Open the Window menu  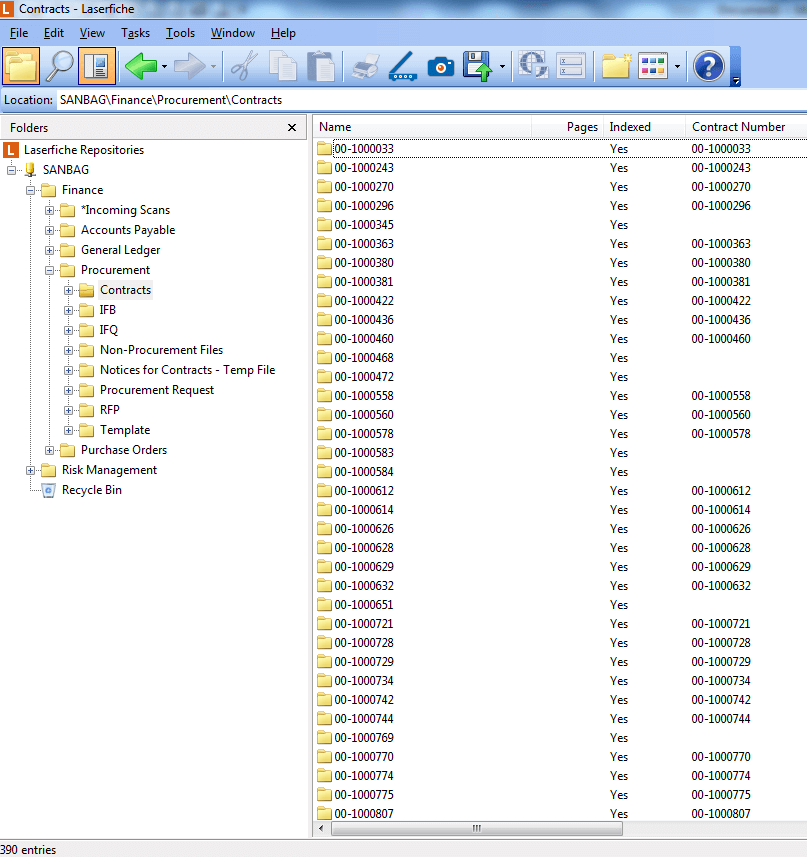point(233,33)
